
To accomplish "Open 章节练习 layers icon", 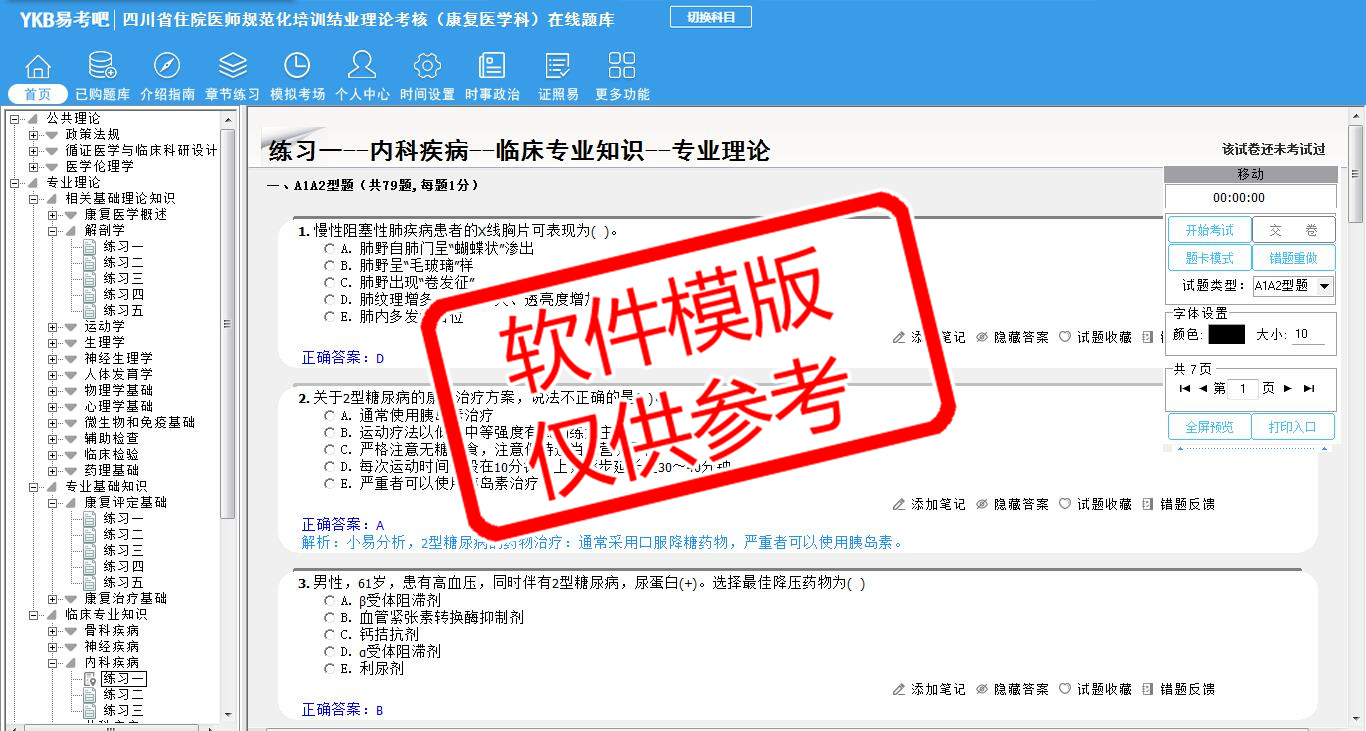I will pos(232,67).
